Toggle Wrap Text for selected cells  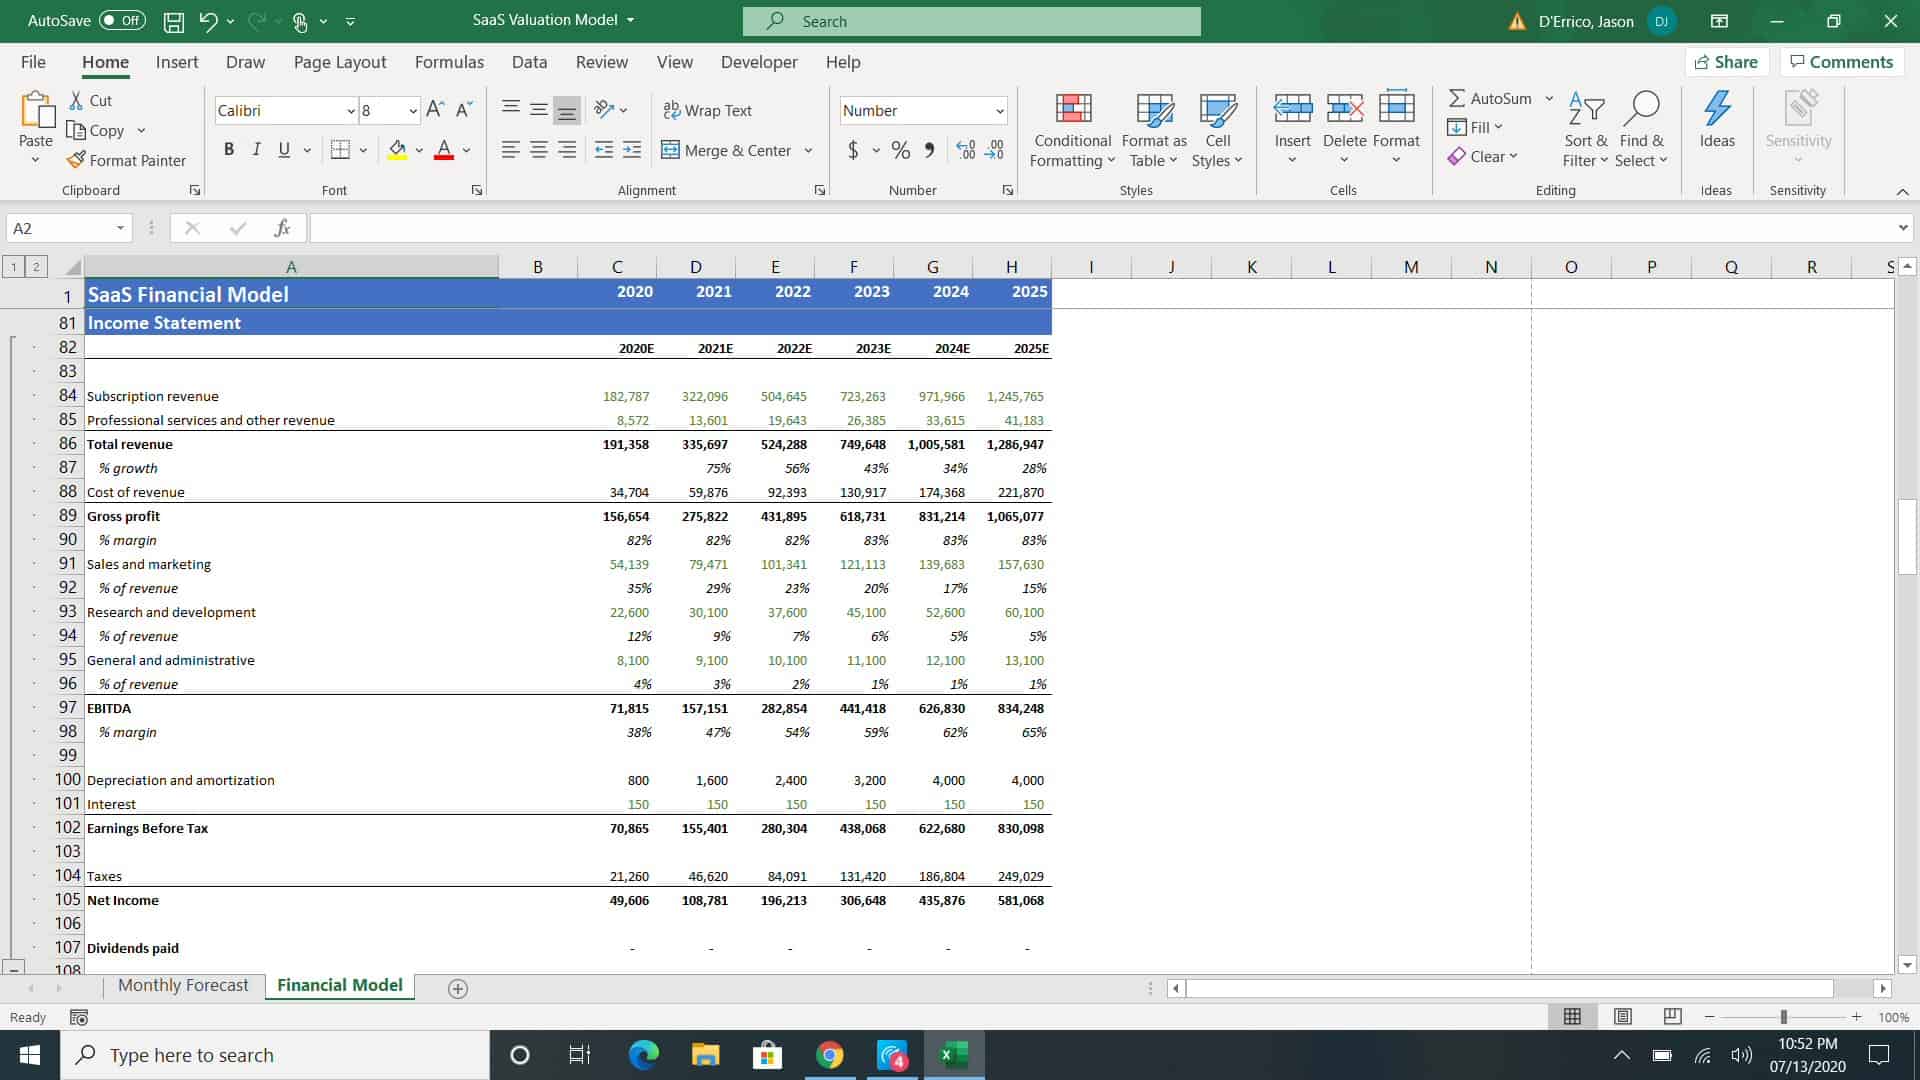(707, 110)
